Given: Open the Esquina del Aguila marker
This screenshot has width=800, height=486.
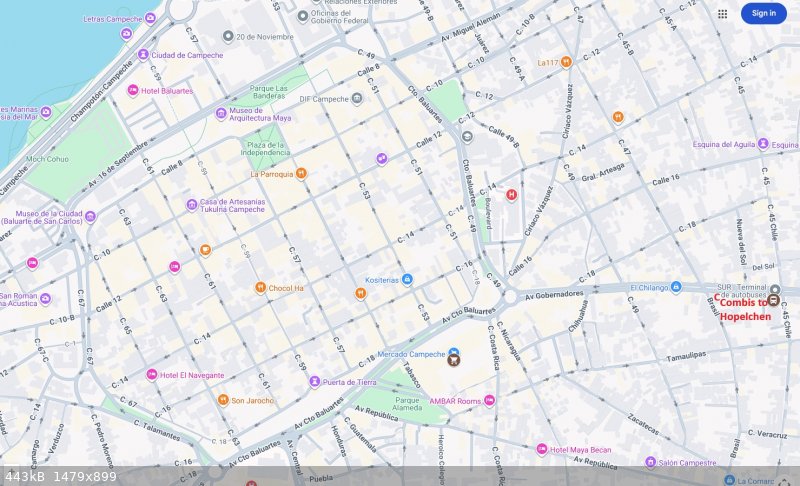Looking at the screenshot, I should pyautogui.click(x=763, y=144).
